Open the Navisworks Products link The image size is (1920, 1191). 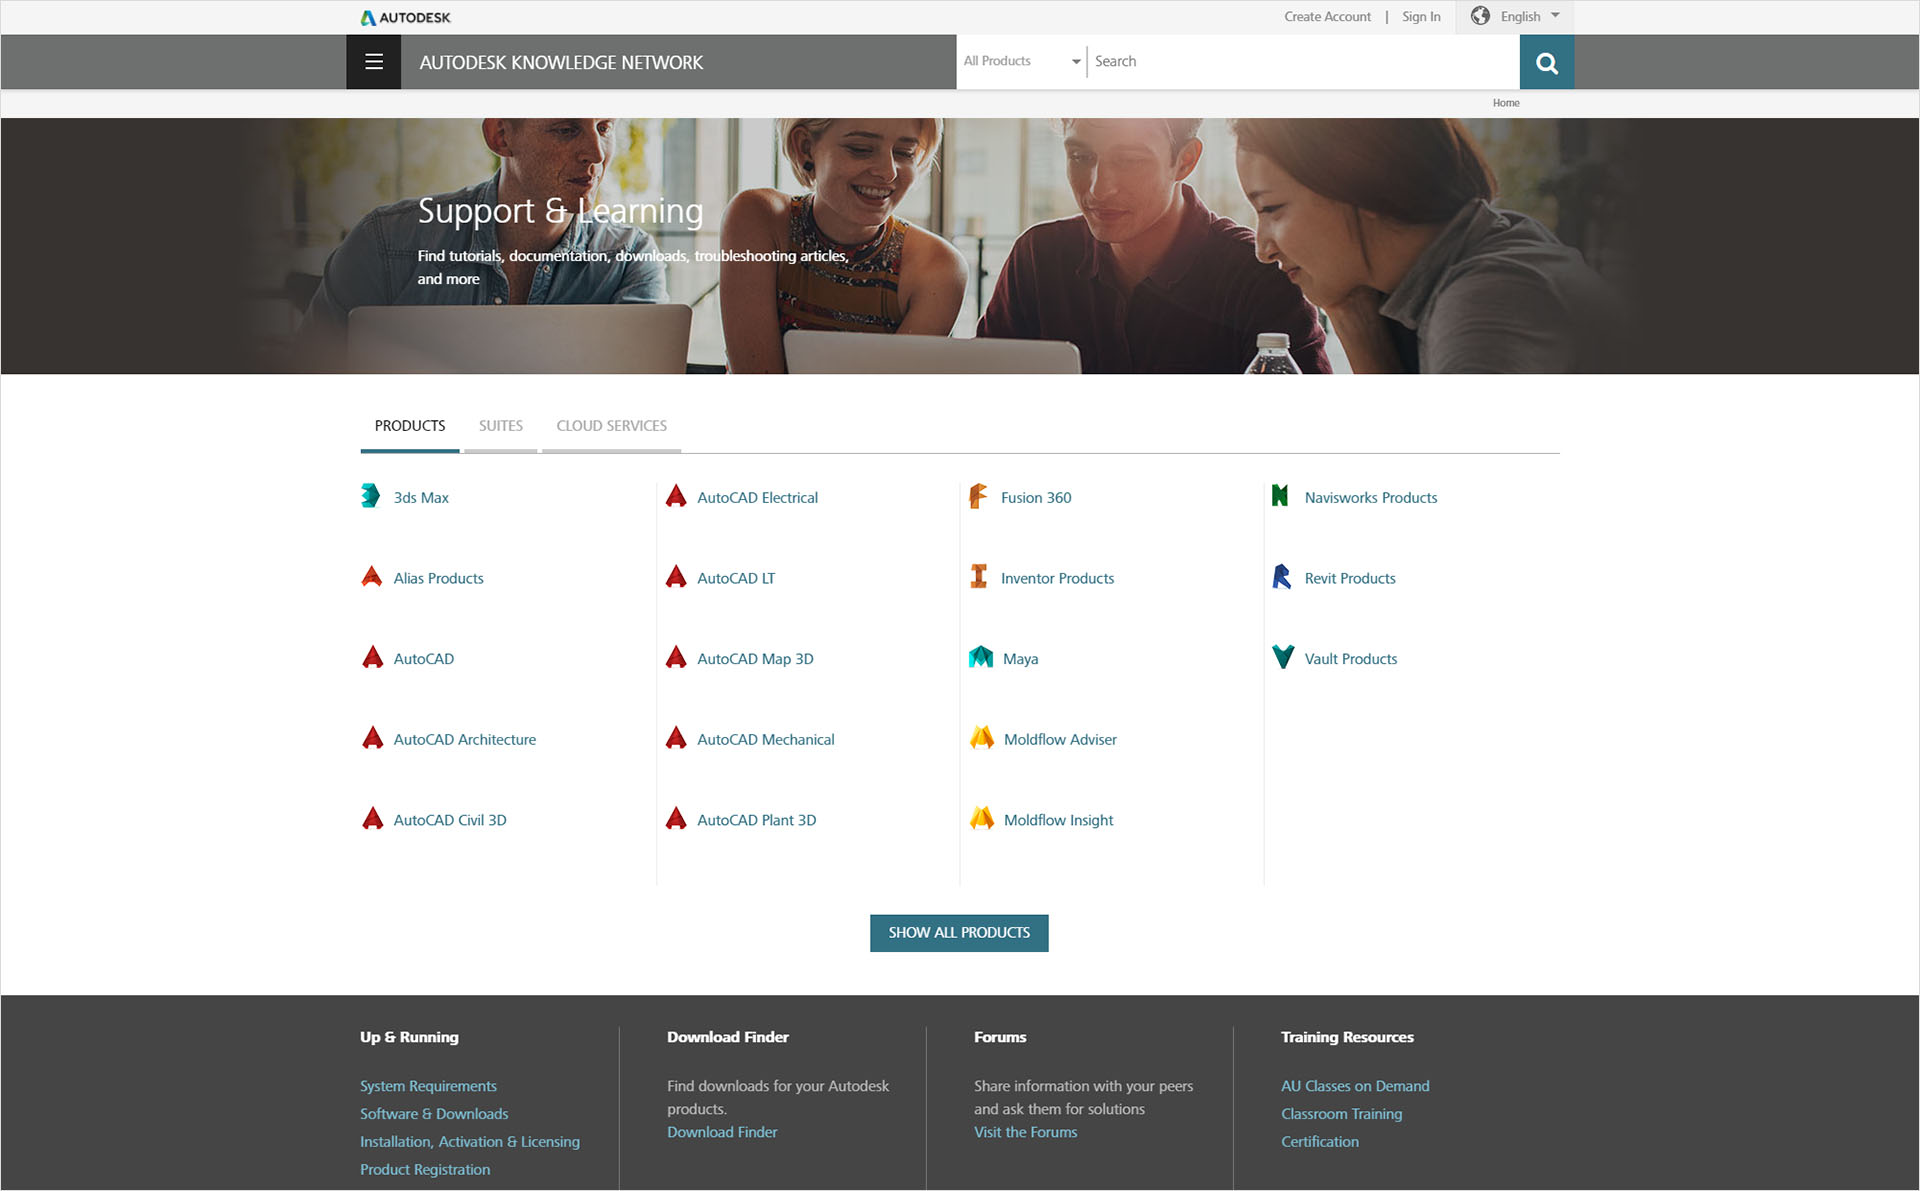[1371, 497]
